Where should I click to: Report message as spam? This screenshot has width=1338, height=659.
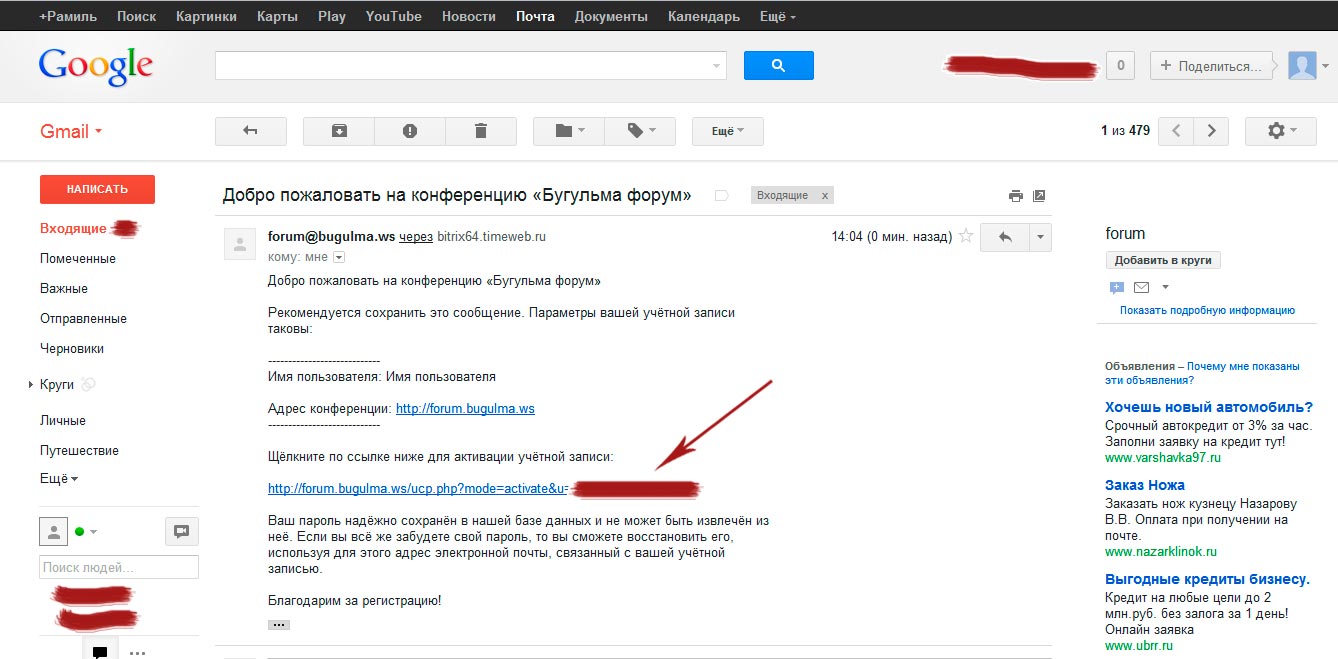(410, 131)
